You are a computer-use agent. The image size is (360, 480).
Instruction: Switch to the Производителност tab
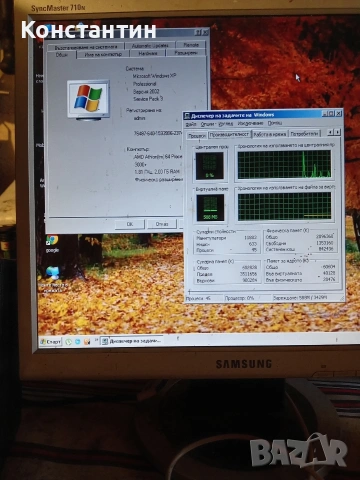point(229,134)
